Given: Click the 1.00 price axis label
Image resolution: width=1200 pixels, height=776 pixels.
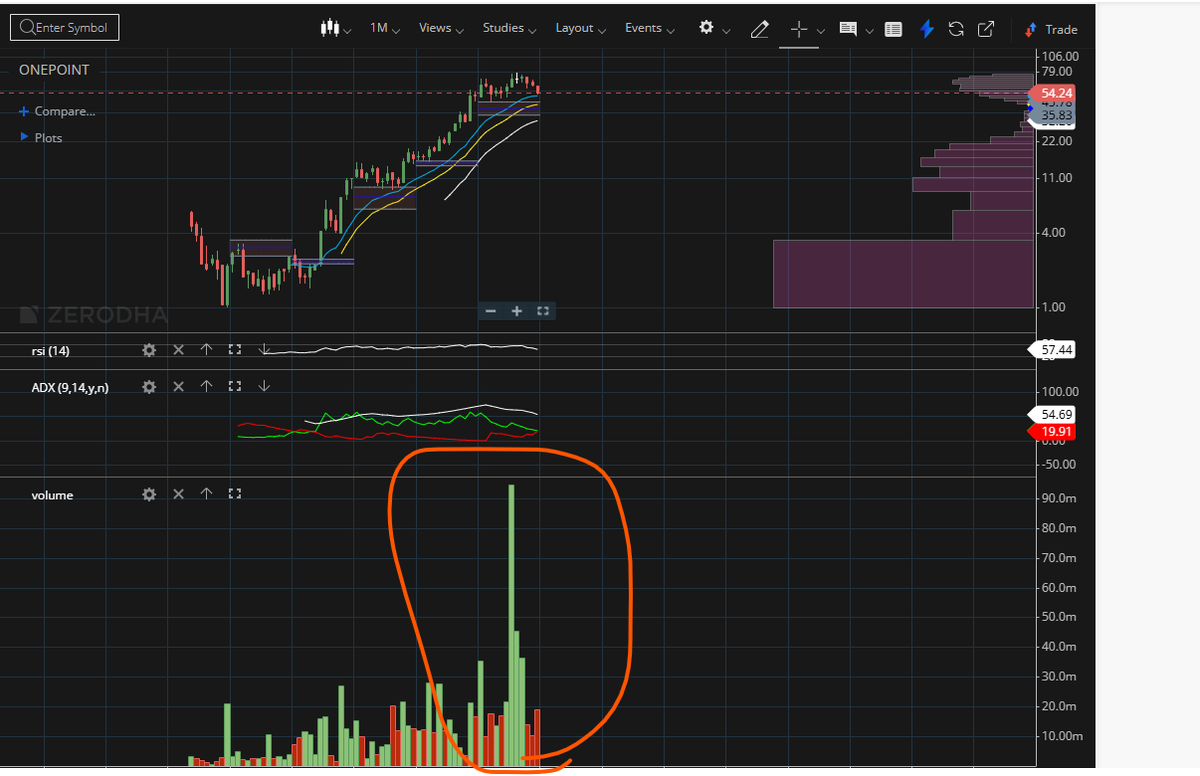Looking at the screenshot, I should (x=1055, y=307).
